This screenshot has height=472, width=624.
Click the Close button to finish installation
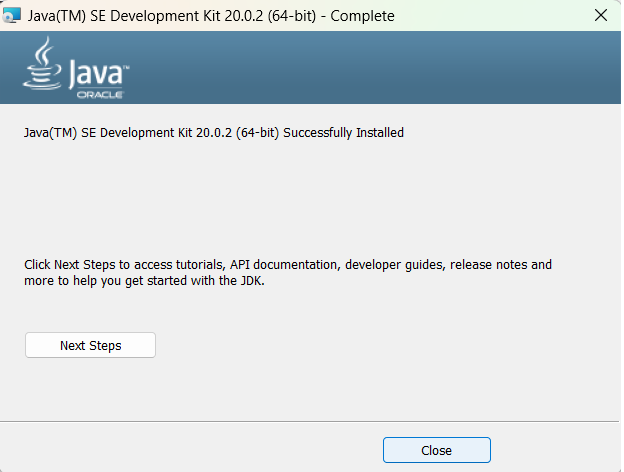[437, 450]
